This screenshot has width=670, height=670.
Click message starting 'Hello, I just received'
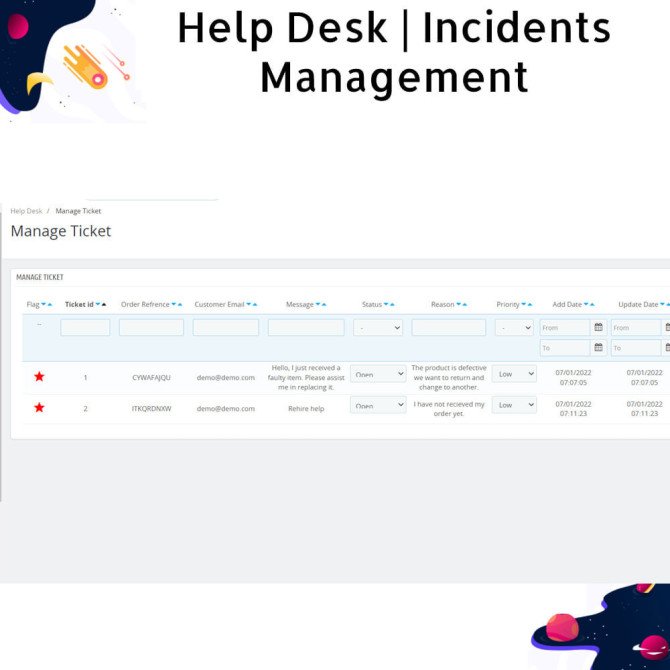[306, 377]
